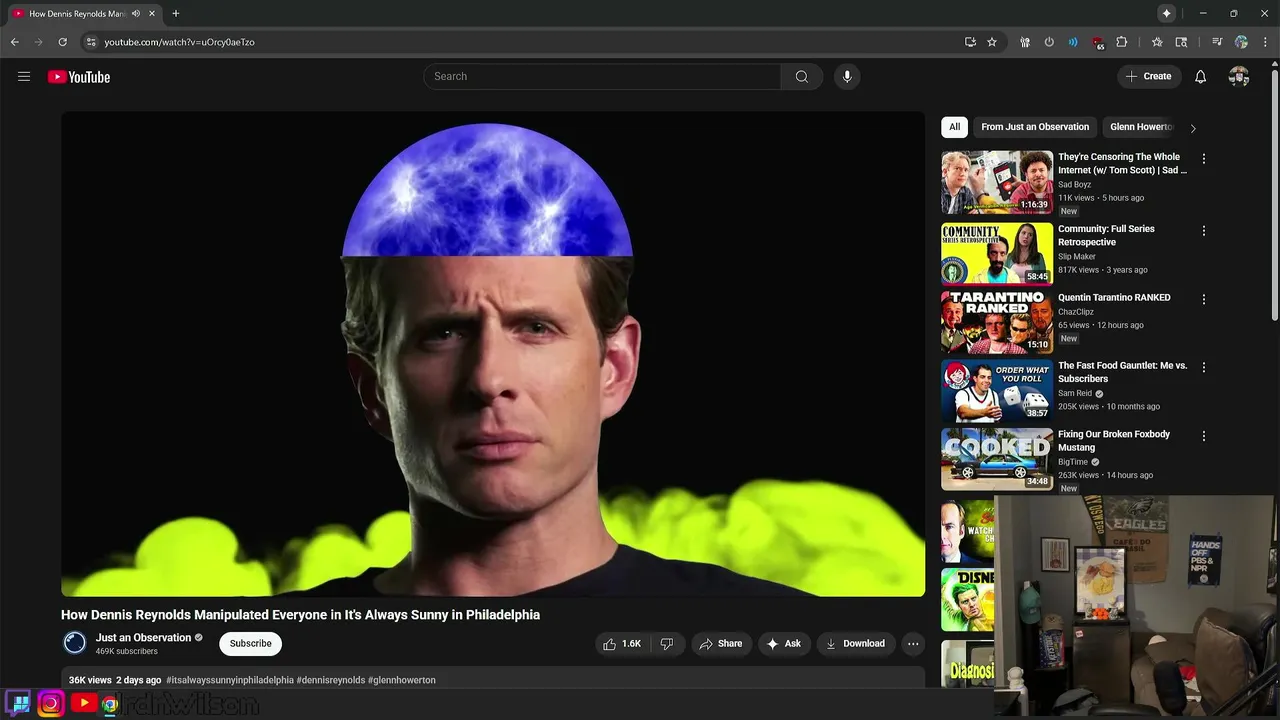
Task: Install app icon in address bar
Action: coord(970,42)
